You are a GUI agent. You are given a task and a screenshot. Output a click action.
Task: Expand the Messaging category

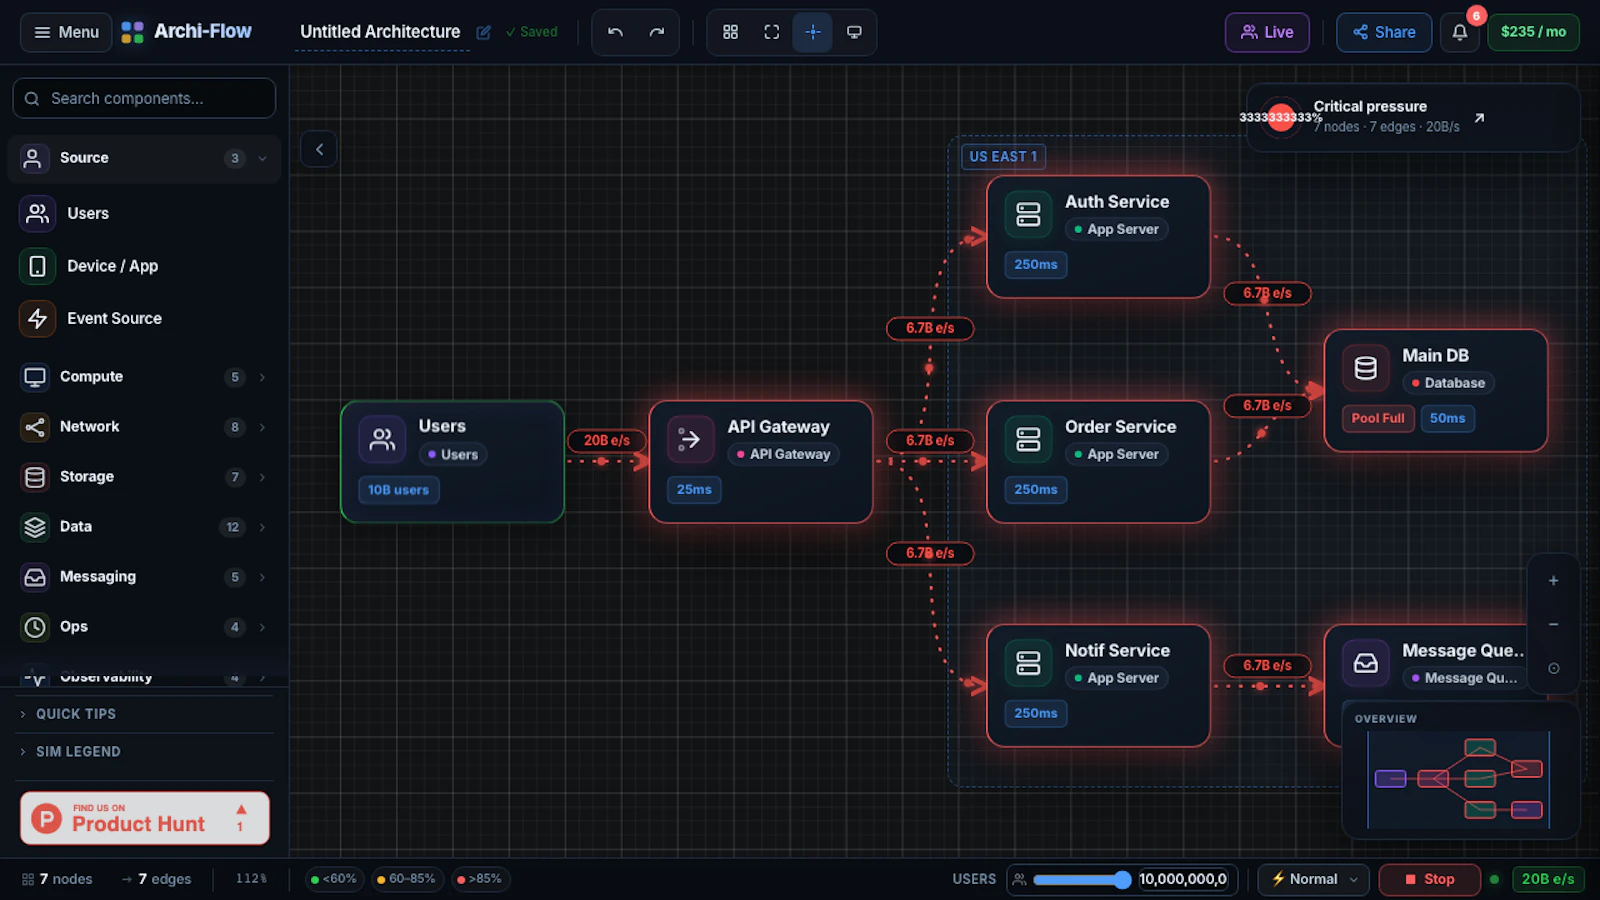point(144,577)
